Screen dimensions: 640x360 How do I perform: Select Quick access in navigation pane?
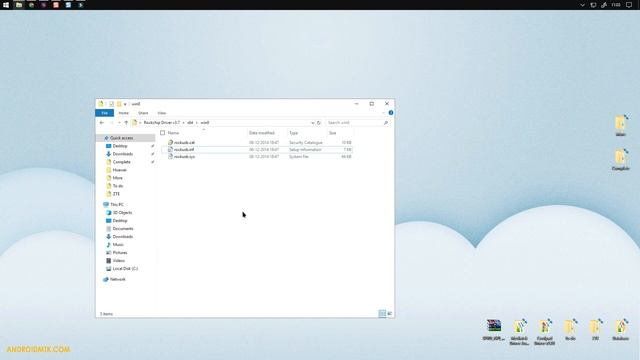(121, 138)
